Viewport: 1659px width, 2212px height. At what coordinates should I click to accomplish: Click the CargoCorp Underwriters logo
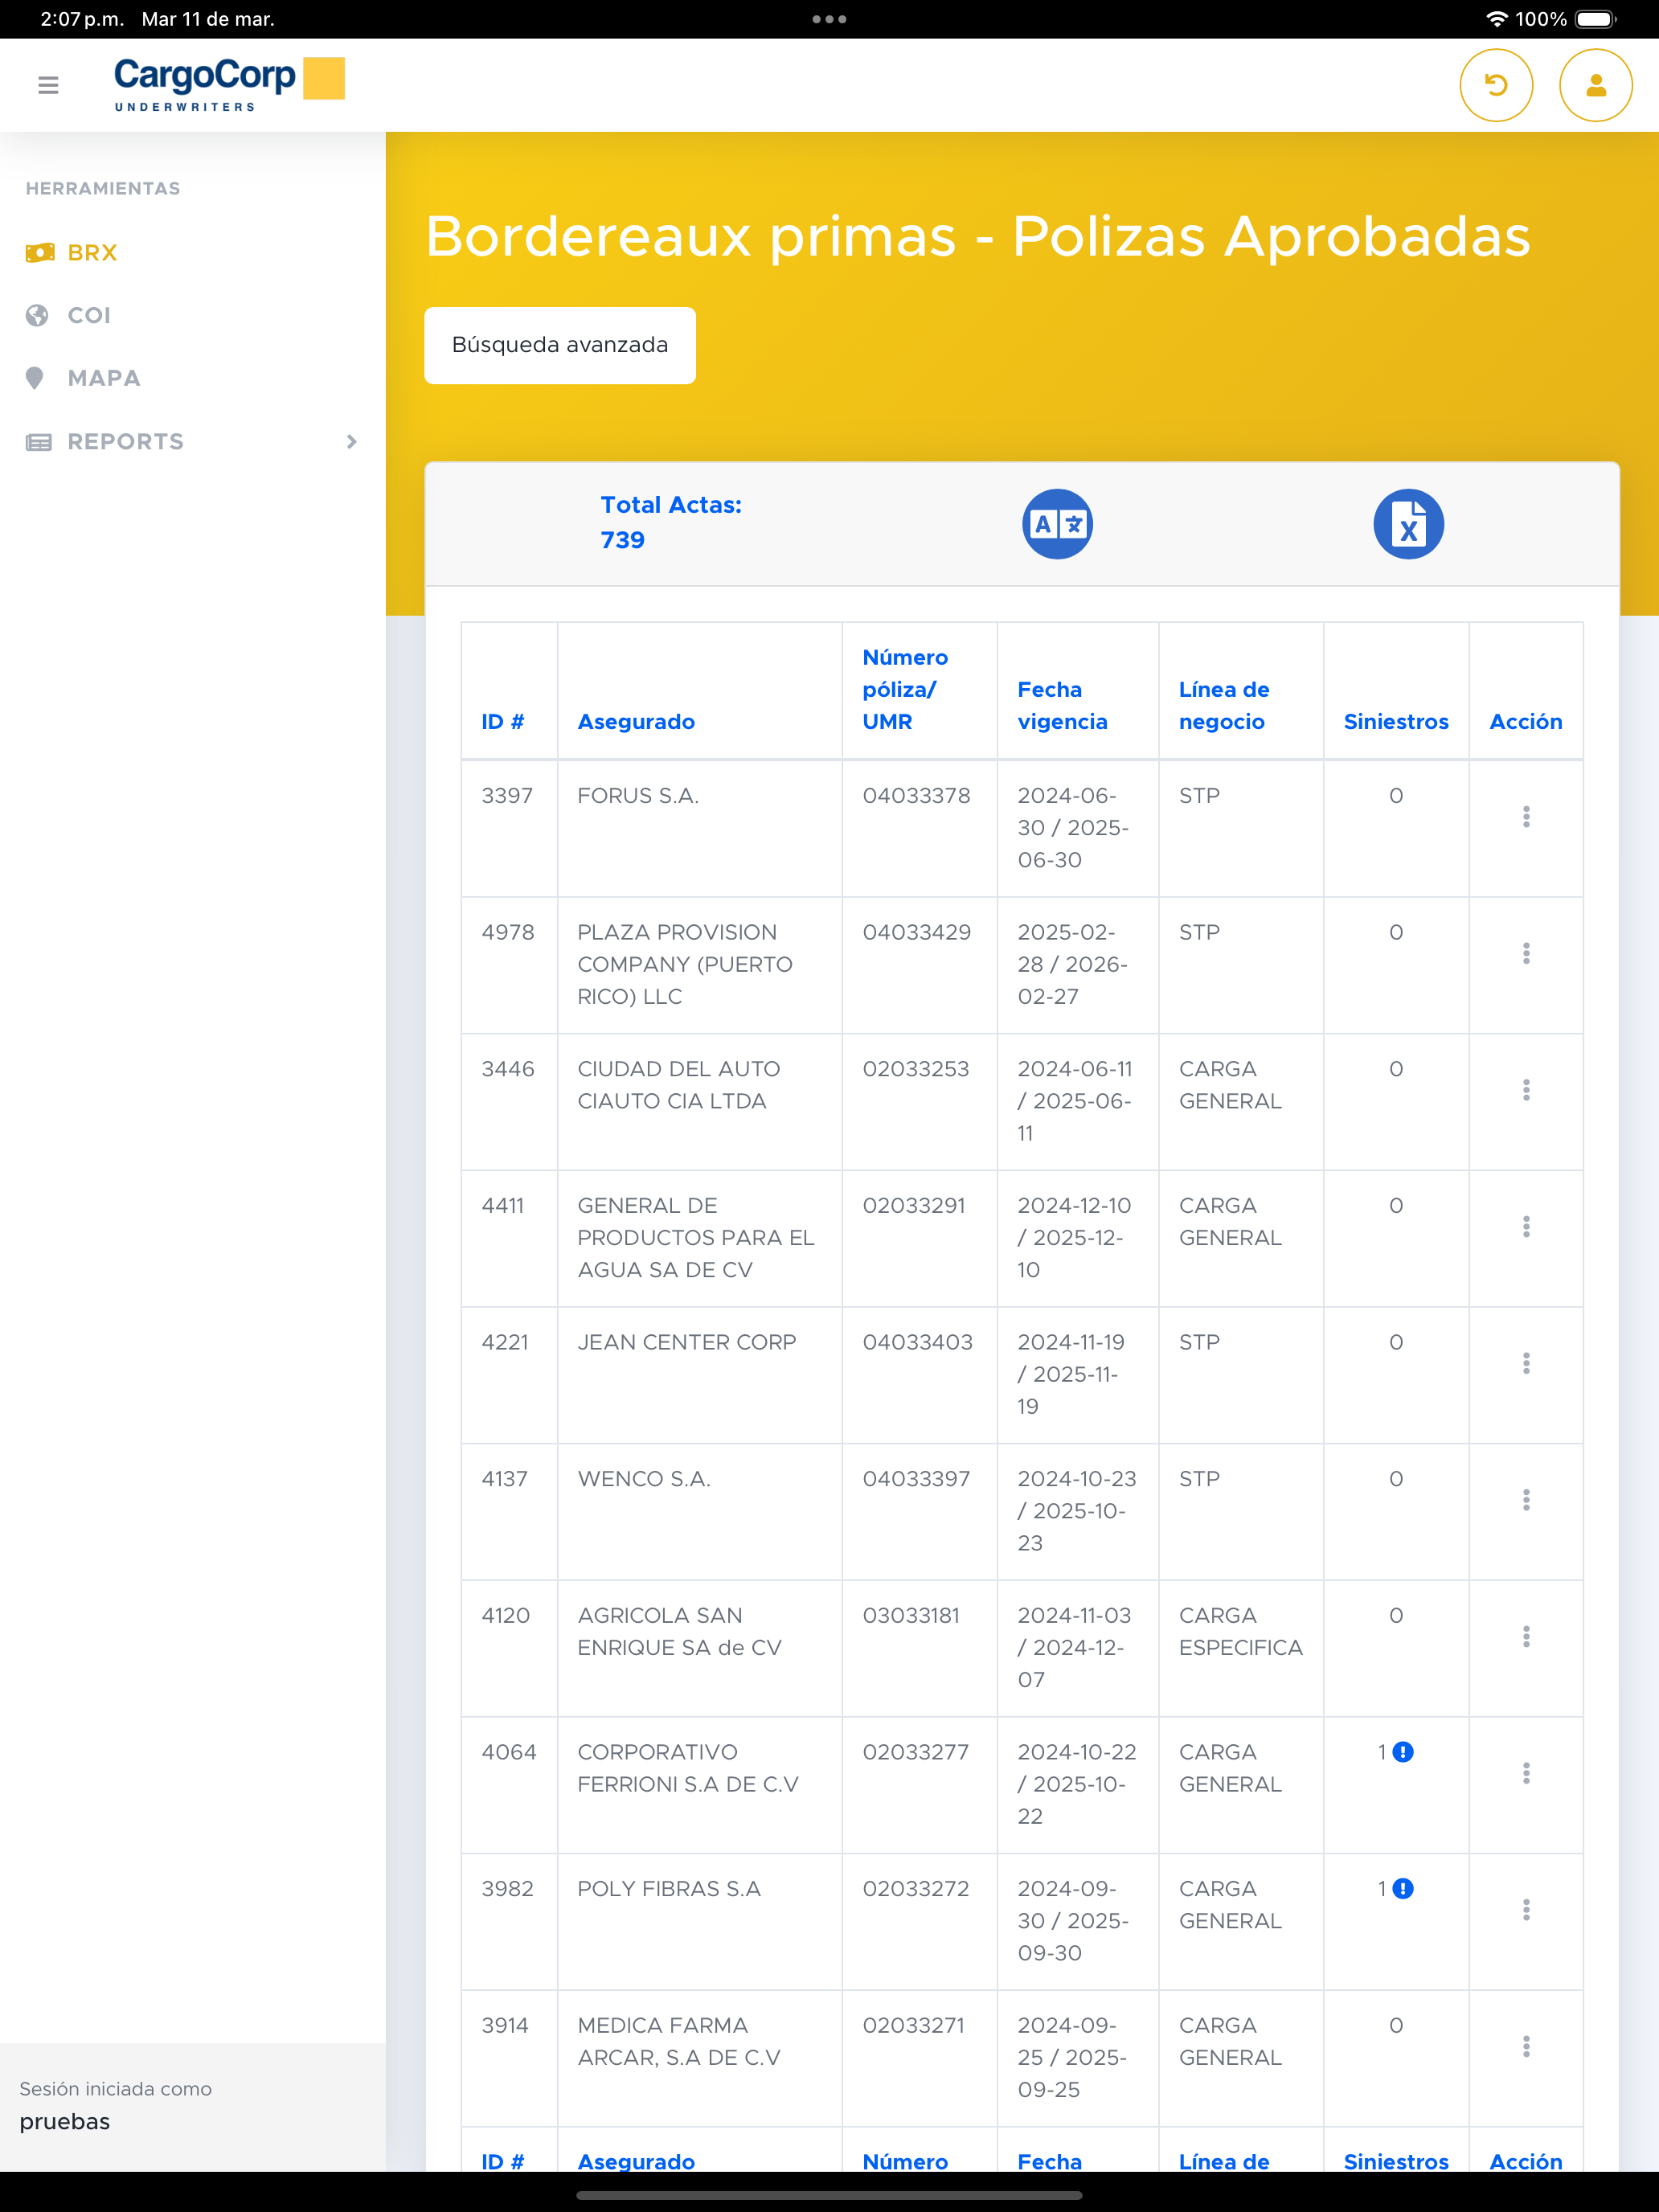pos(229,84)
